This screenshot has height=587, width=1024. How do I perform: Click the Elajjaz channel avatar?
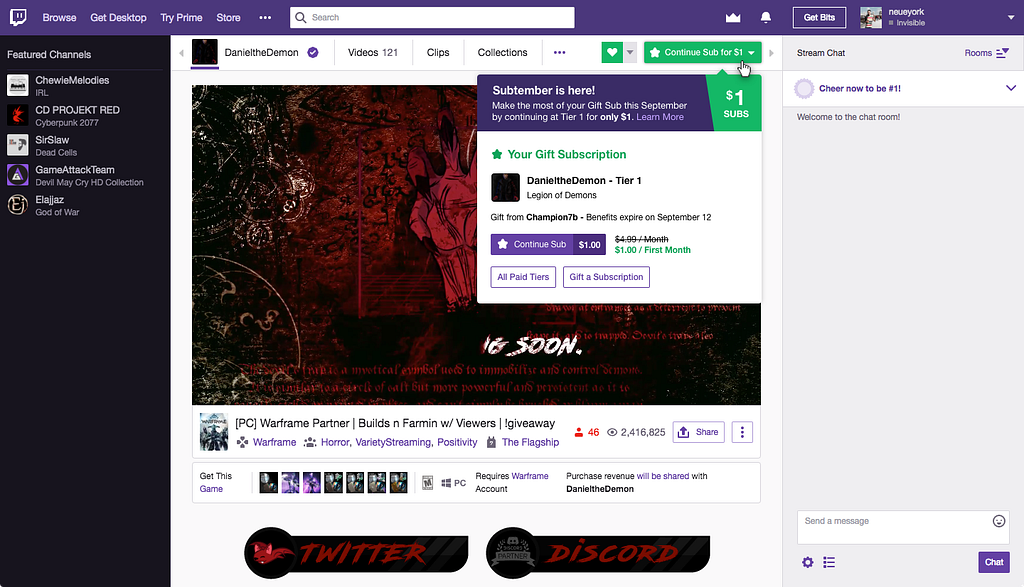(18, 205)
